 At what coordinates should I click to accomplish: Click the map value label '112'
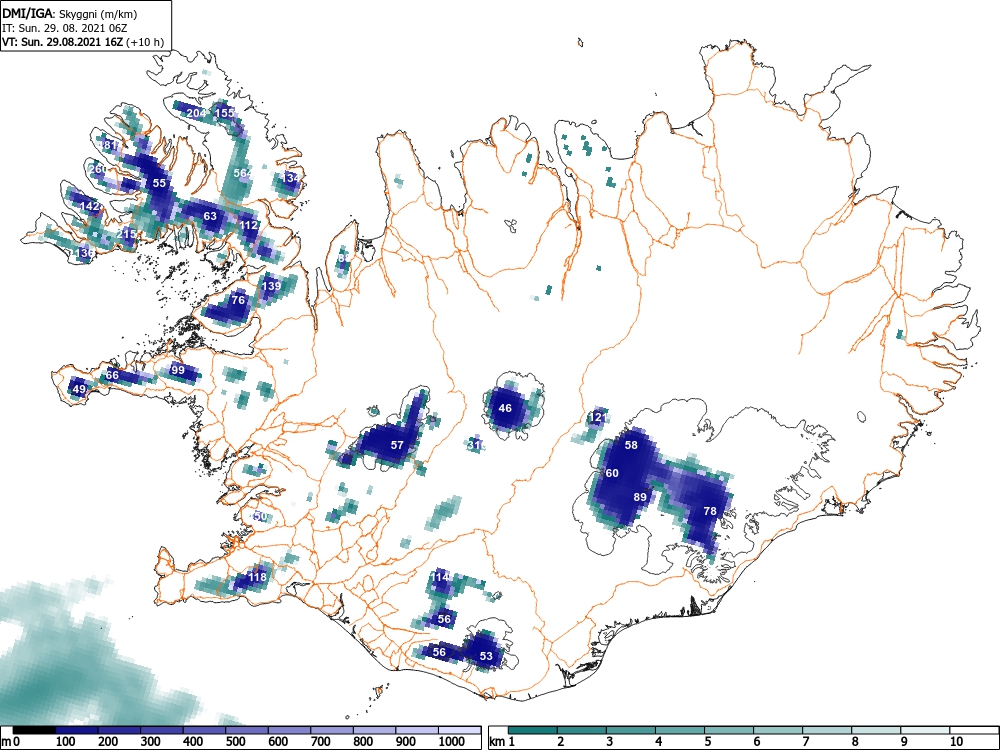(249, 225)
